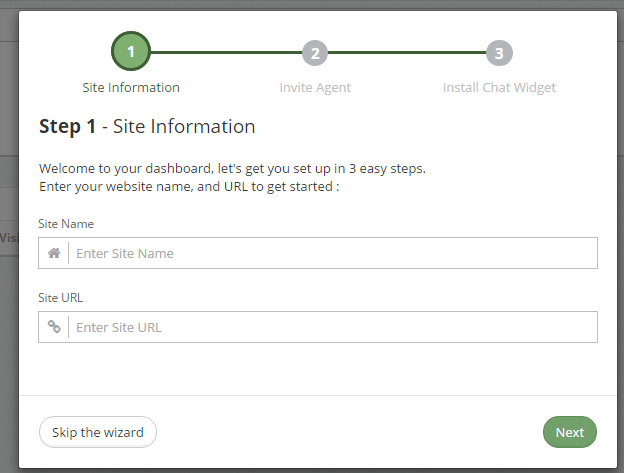Select the Invite Agent step label
Screen dimensions: 624x473
315,87
